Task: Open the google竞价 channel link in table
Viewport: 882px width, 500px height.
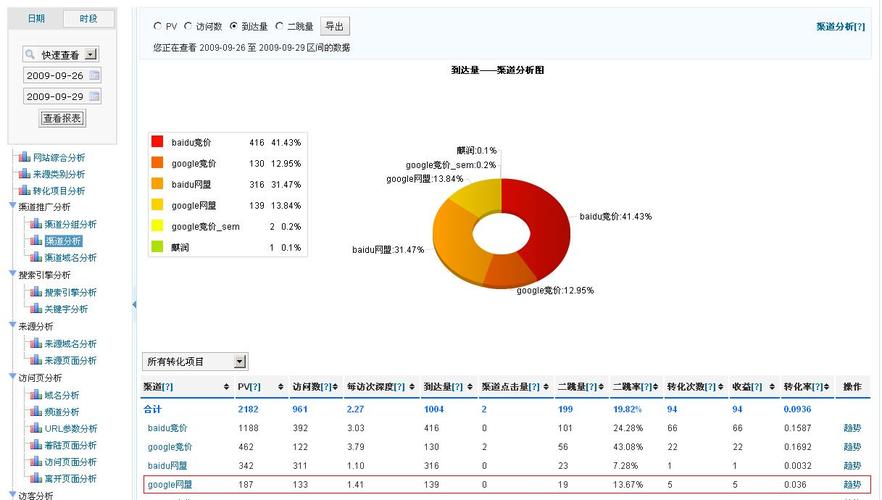Action: coord(170,447)
